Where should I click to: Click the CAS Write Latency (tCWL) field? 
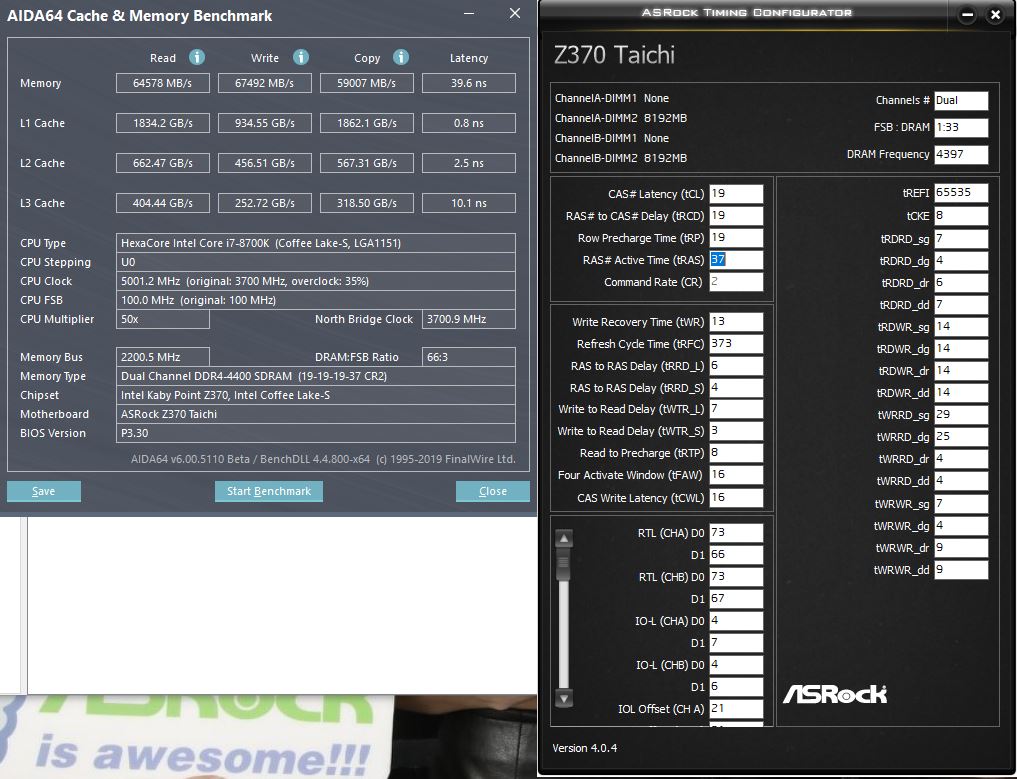pos(736,498)
